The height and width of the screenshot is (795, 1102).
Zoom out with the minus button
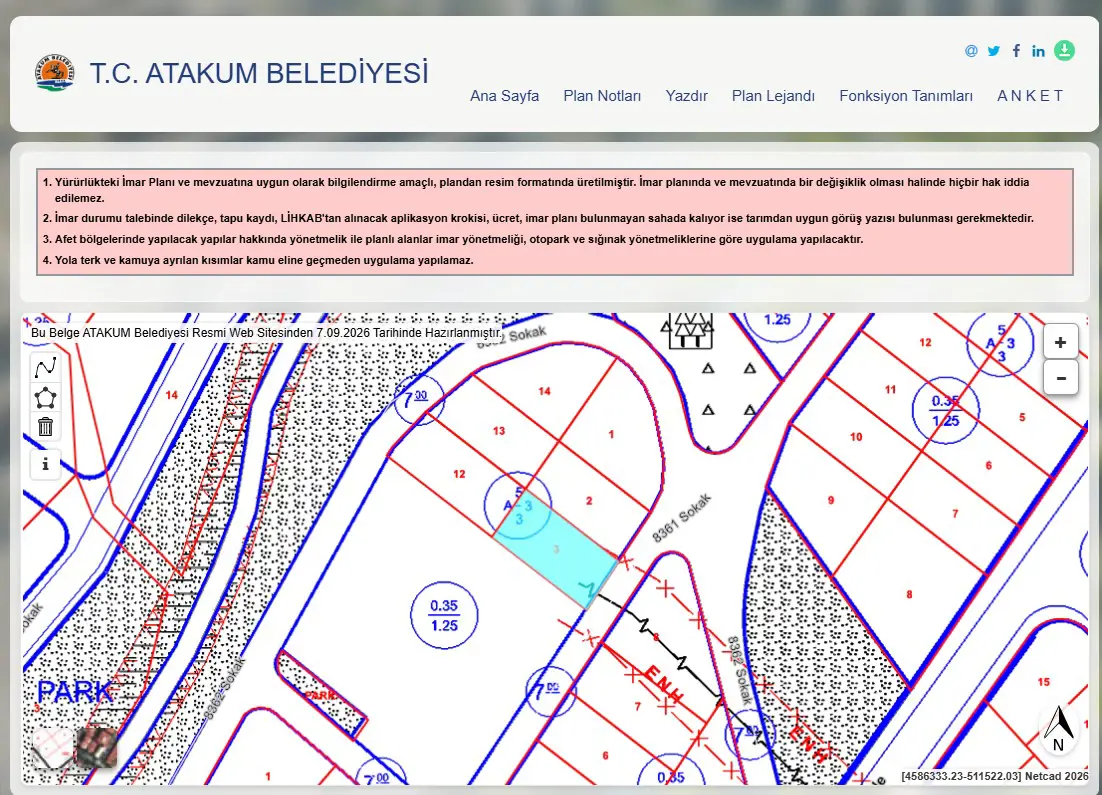click(x=1061, y=377)
